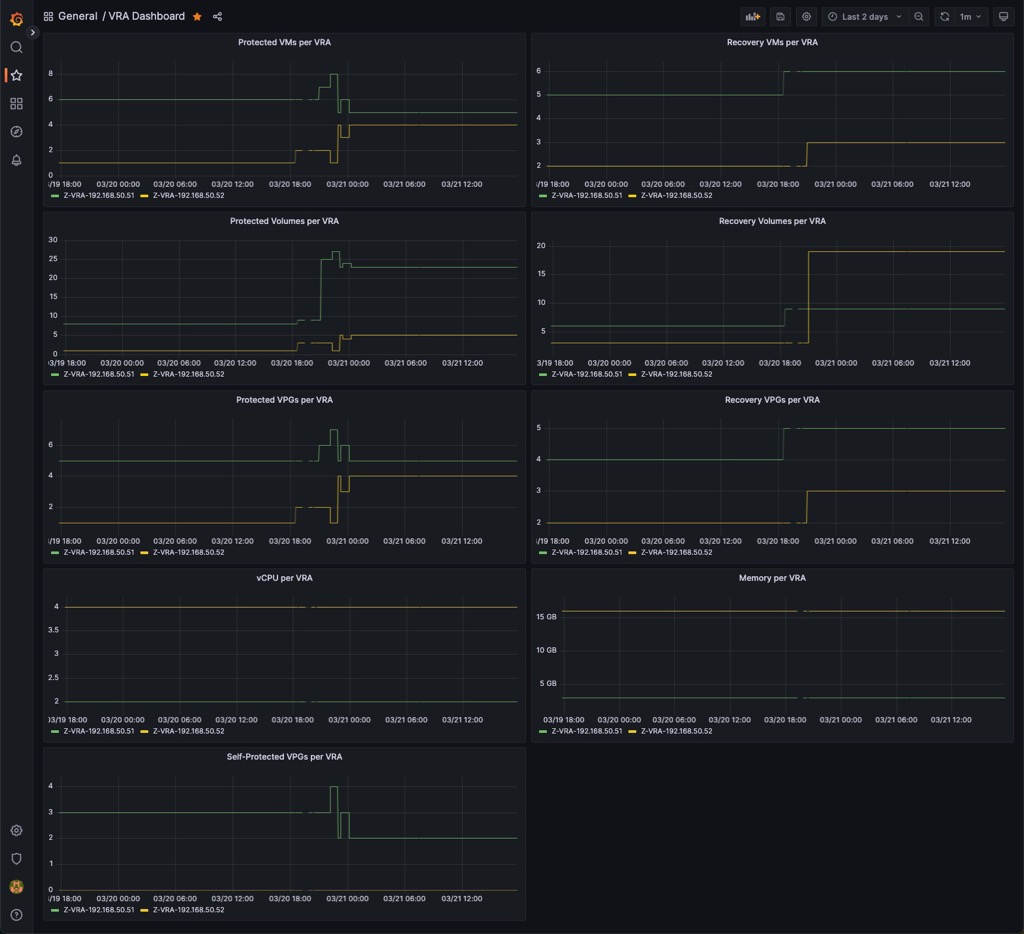Click the Memory per VRA graph area
The image size is (1024, 934).
click(x=784, y=655)
